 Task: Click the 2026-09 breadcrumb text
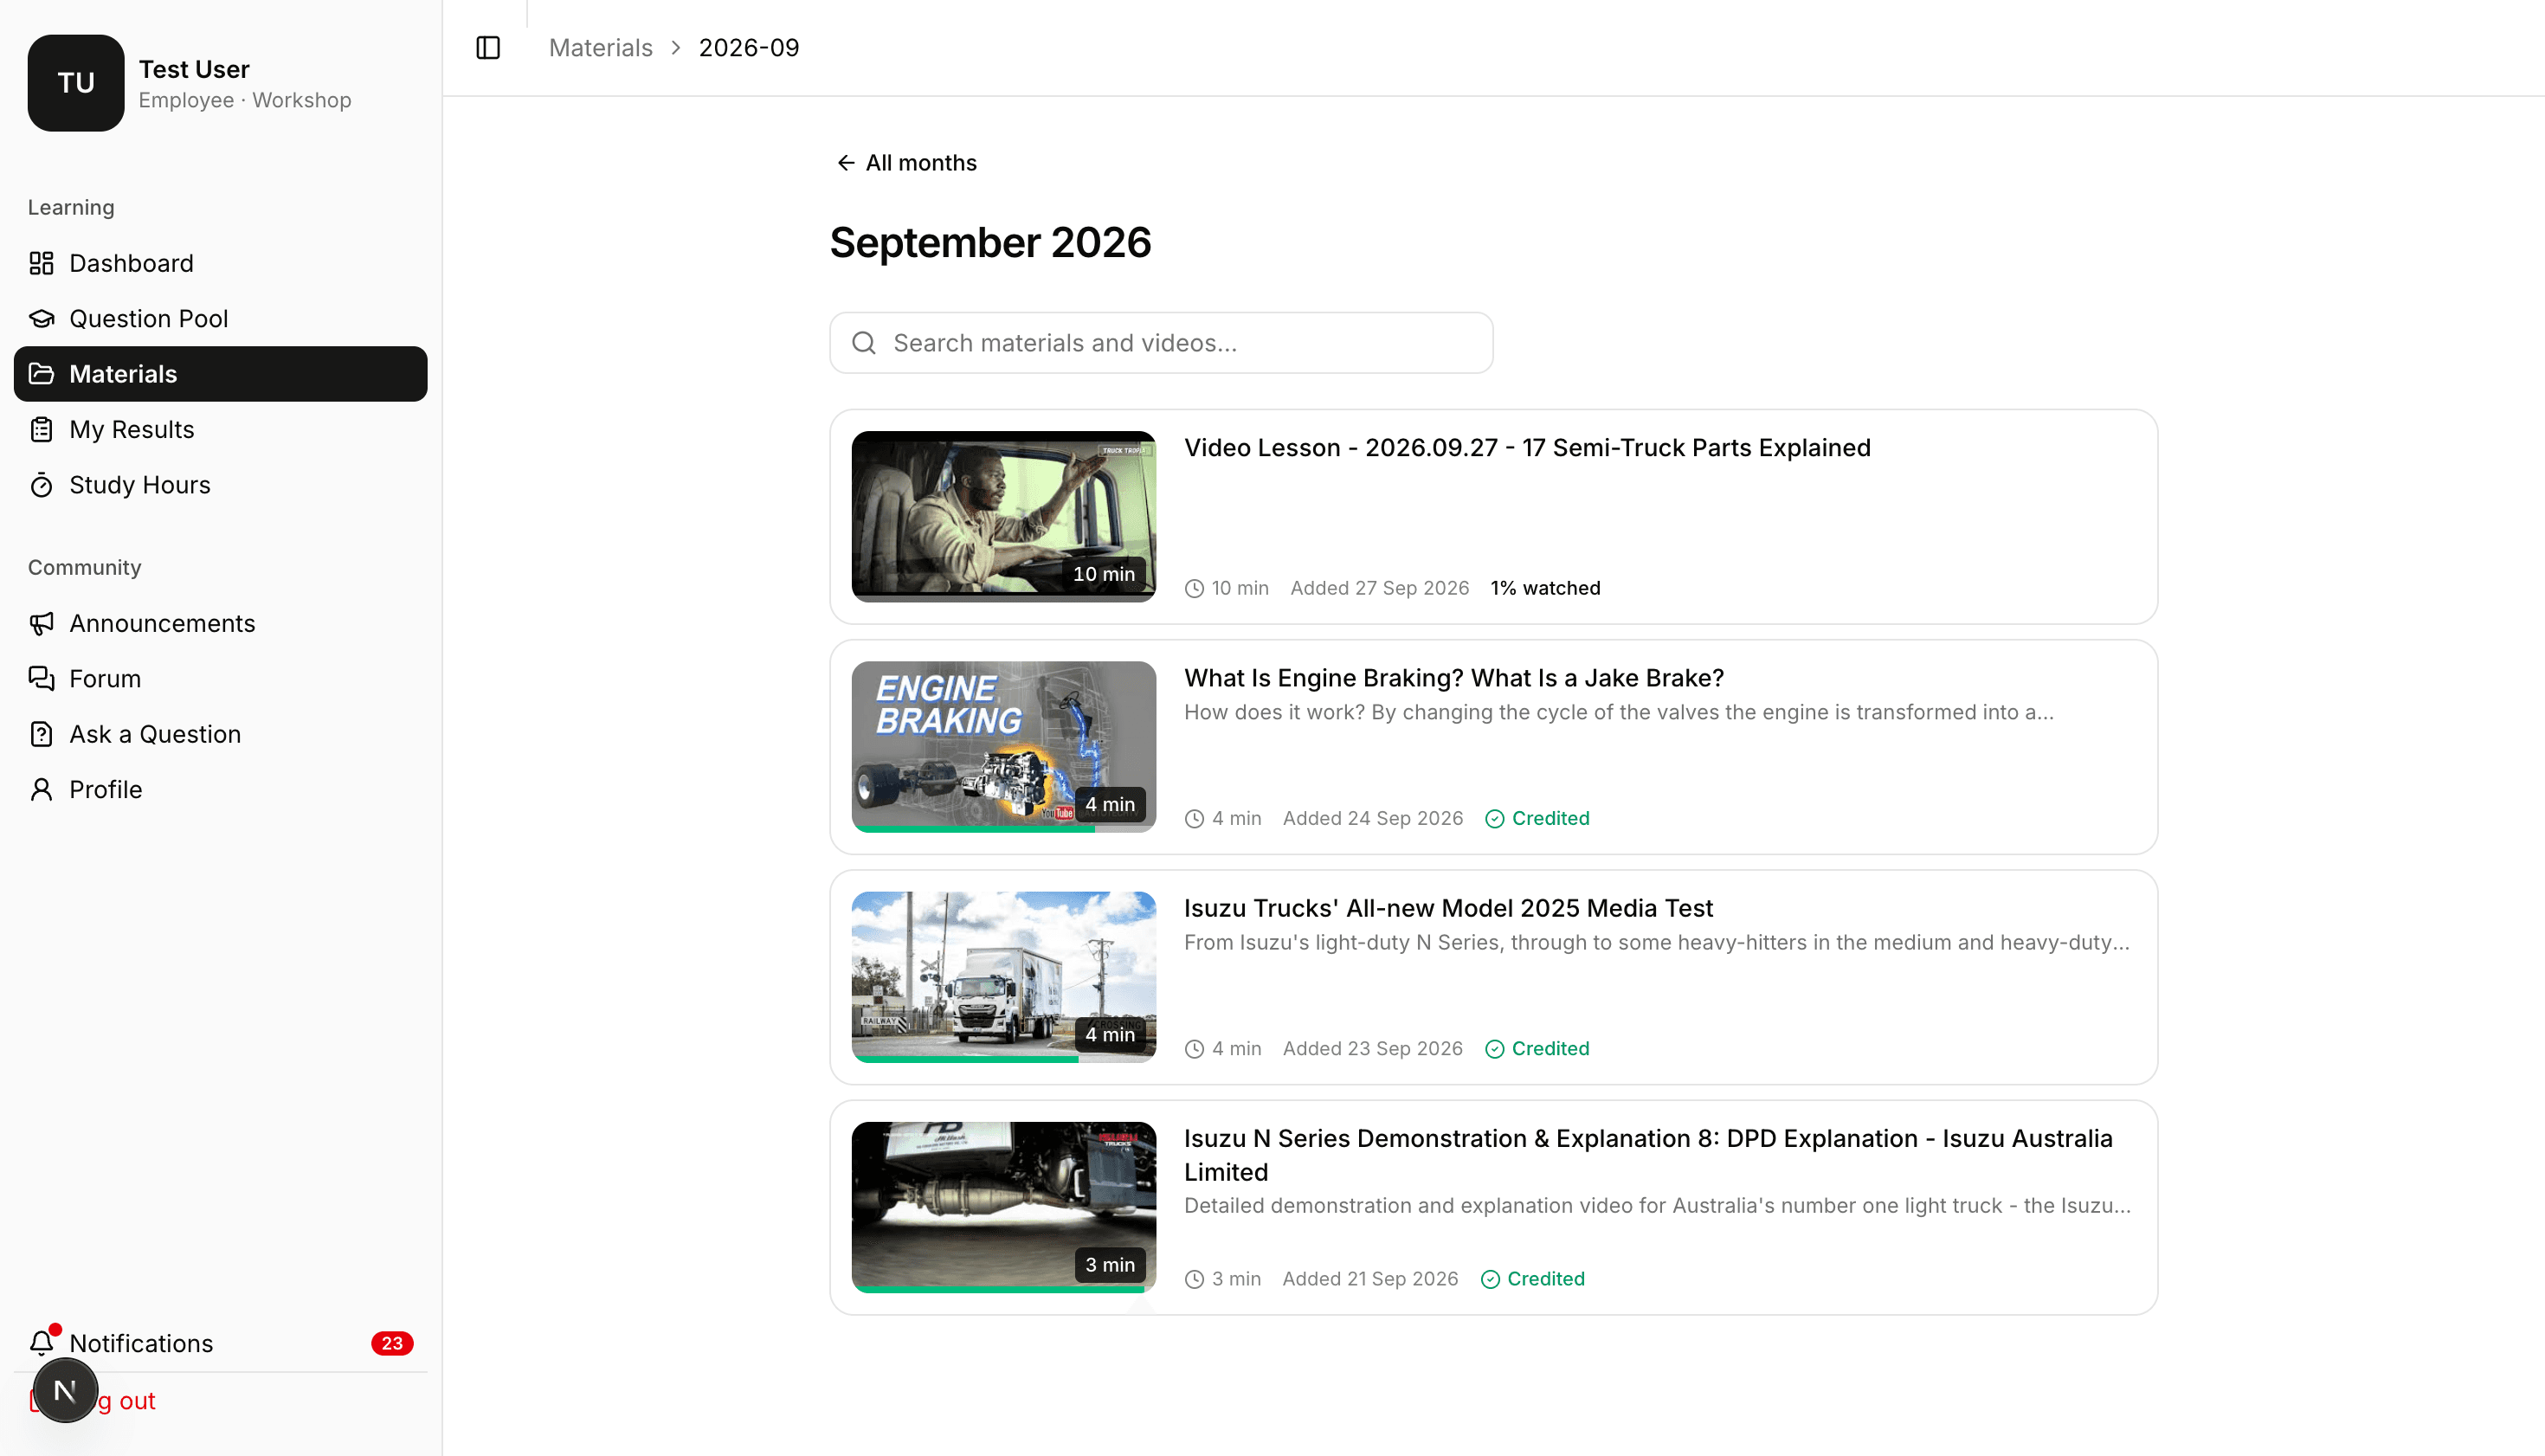(749, 48)
